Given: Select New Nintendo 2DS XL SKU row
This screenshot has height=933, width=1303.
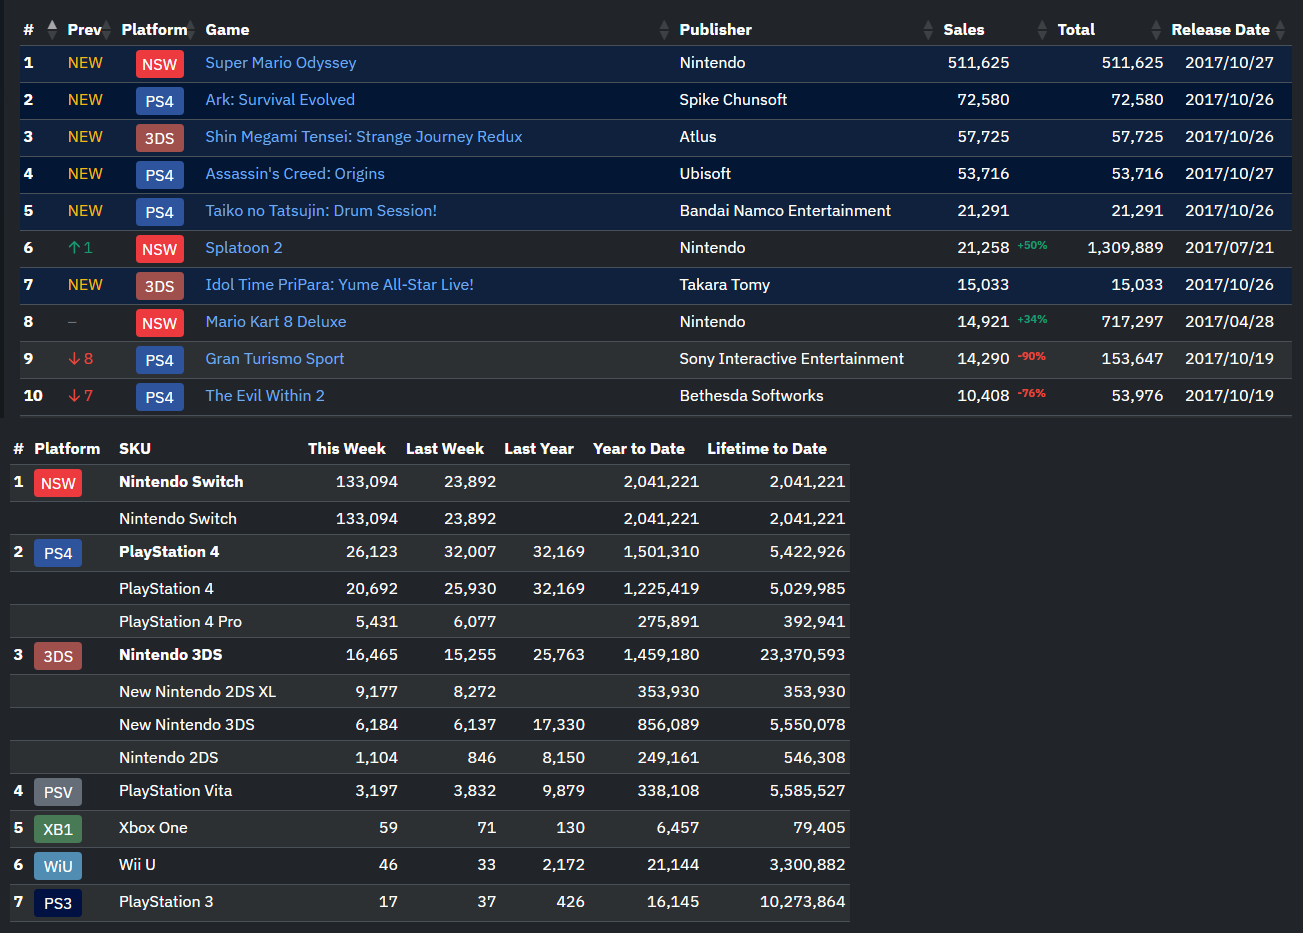Looking at the screenshot, I should coord(430,692).
